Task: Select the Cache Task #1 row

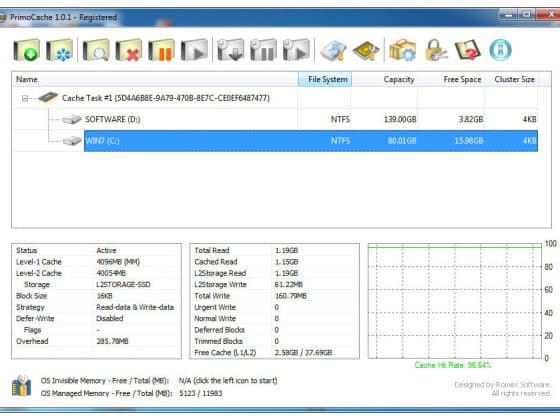Action: (x=275, y=98)
